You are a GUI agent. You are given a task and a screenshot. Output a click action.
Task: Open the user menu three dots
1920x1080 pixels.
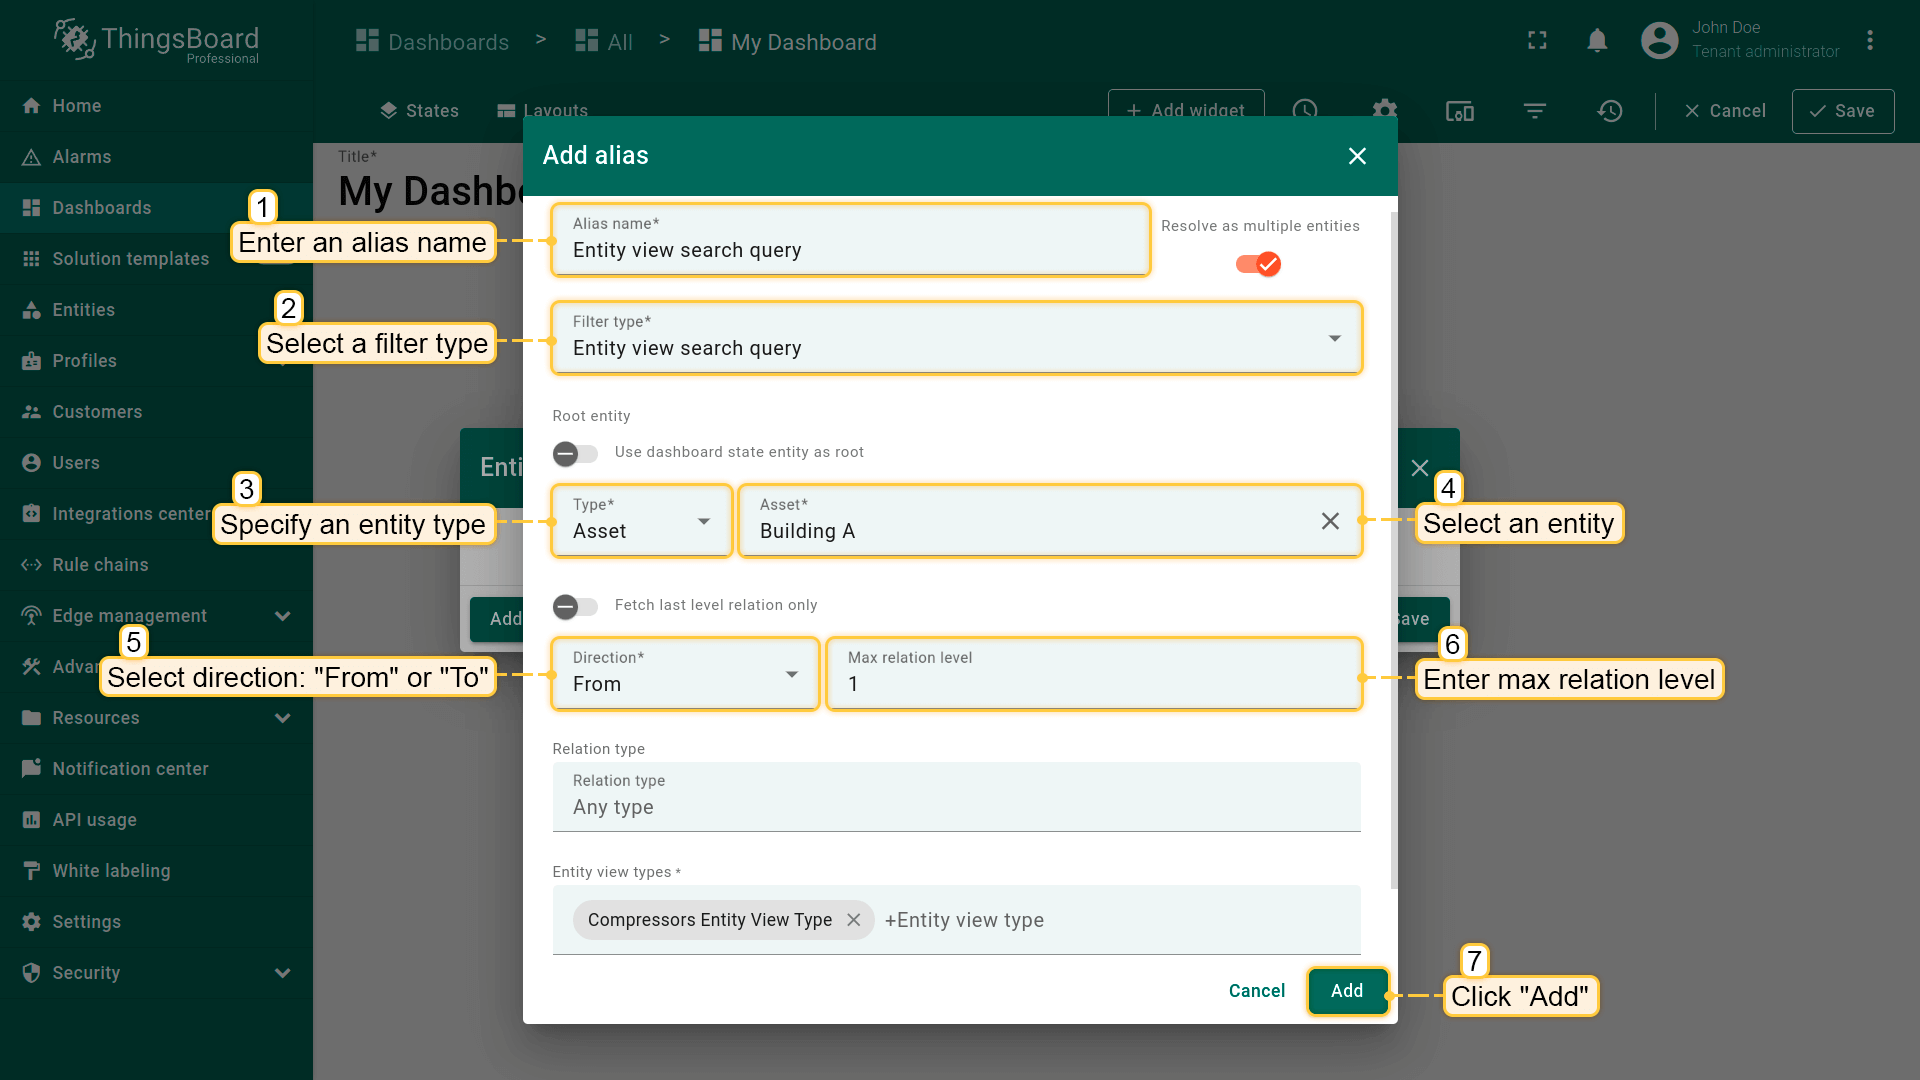(x=1870, y=40)
